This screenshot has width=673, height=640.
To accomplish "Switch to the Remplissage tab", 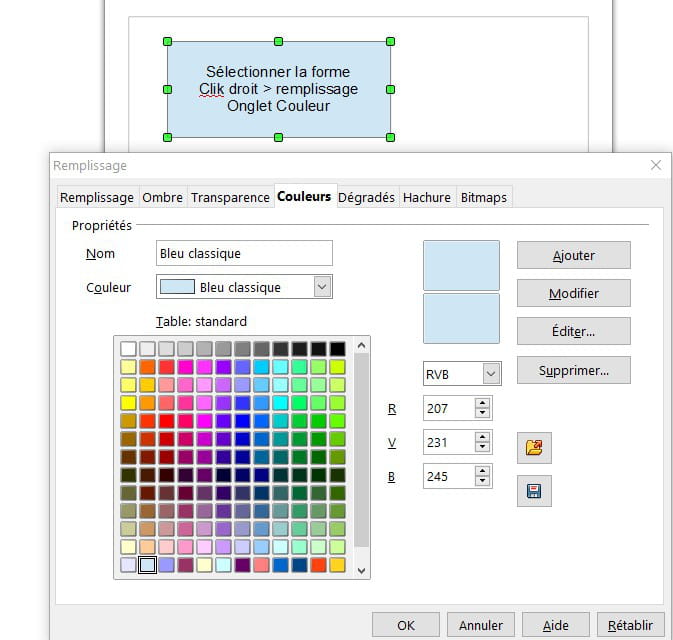I will [97, 197].
